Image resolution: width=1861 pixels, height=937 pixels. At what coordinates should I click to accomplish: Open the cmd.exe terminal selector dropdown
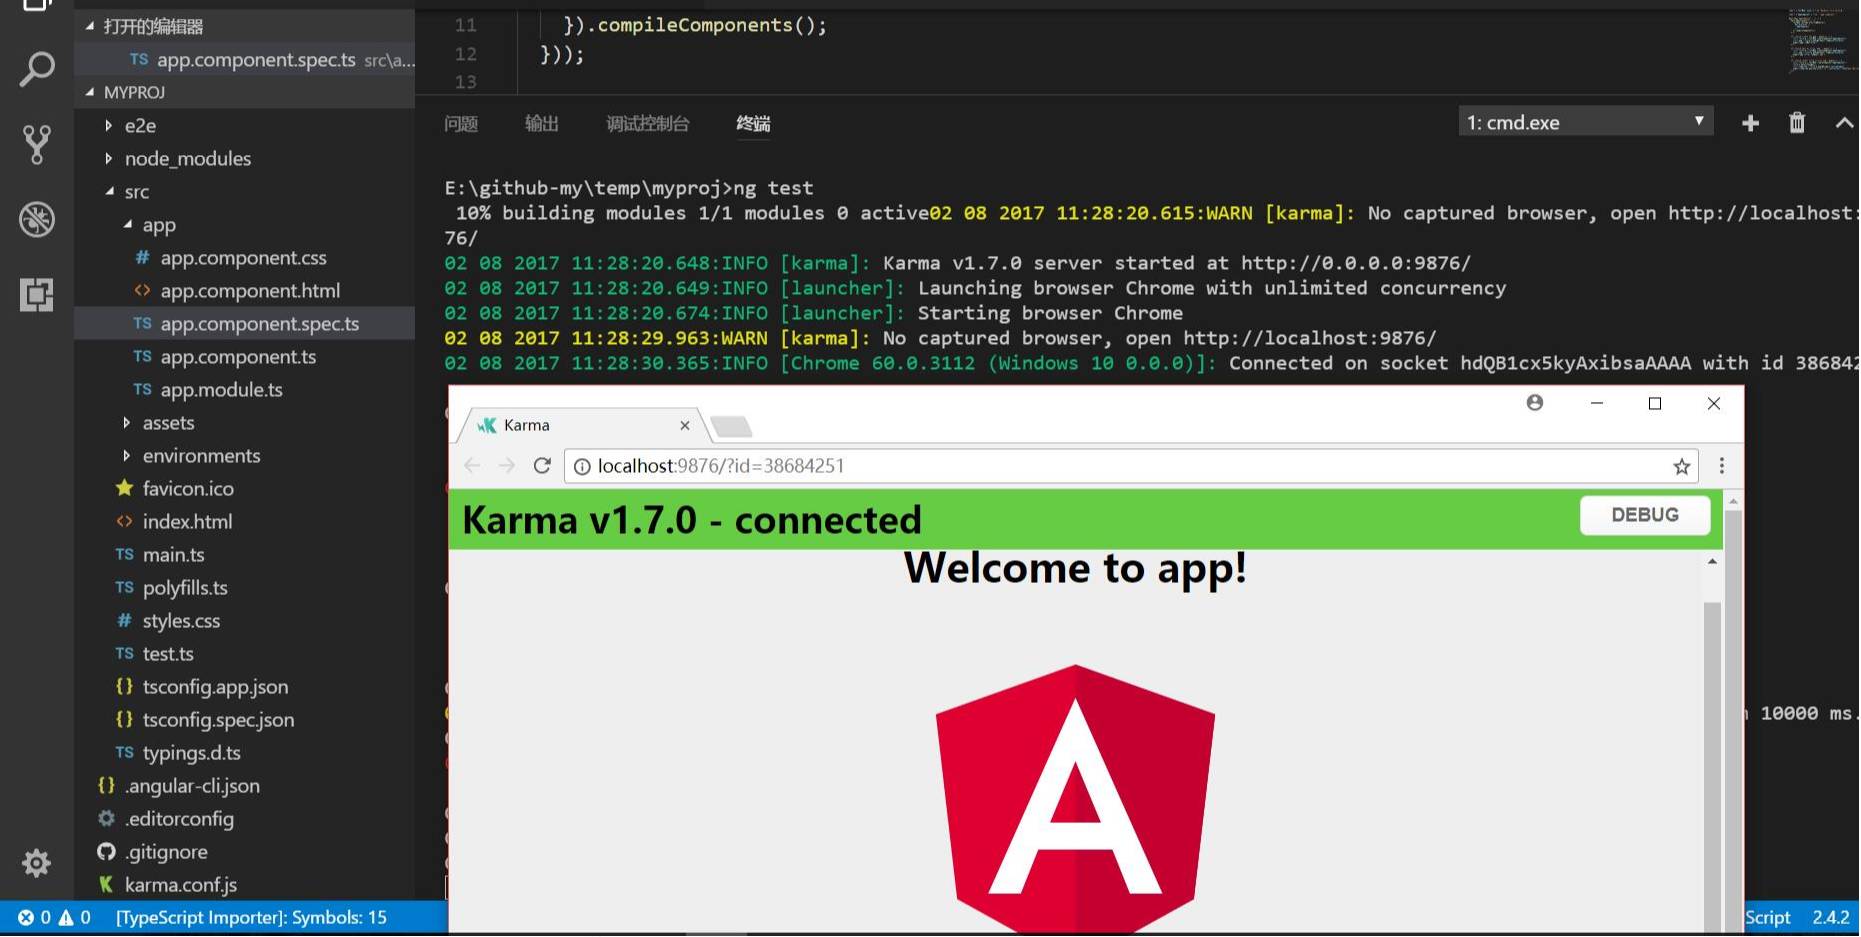(1585, 122)
